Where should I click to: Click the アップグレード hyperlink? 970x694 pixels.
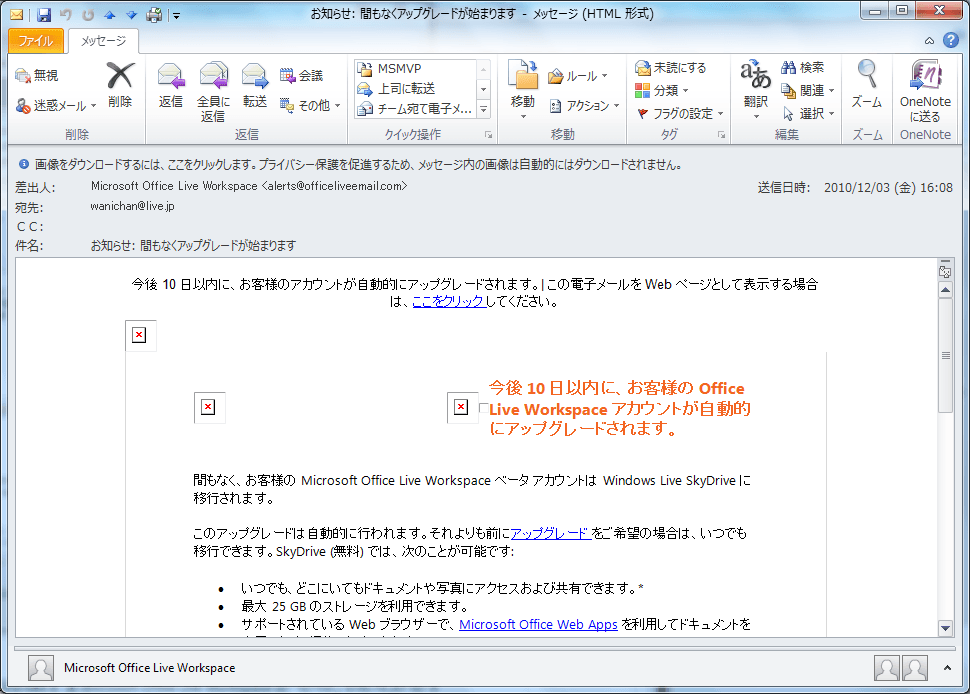551,533
